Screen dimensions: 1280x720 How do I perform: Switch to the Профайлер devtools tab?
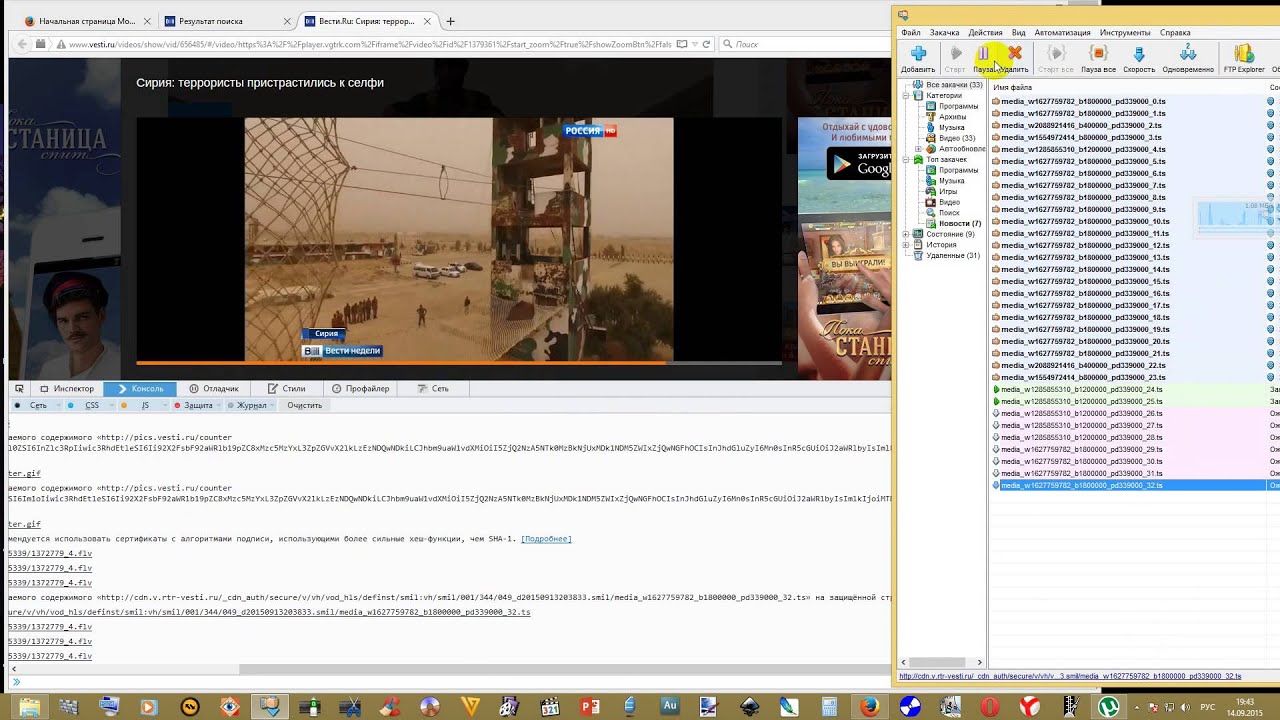(360, 388)
